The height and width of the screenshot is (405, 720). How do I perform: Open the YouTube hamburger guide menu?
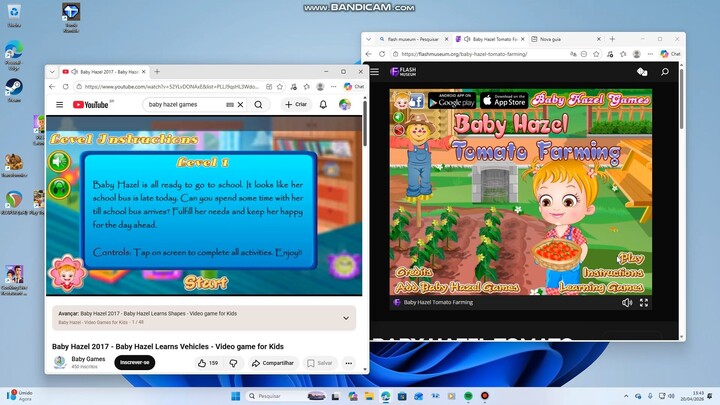(x=60, y=105)
